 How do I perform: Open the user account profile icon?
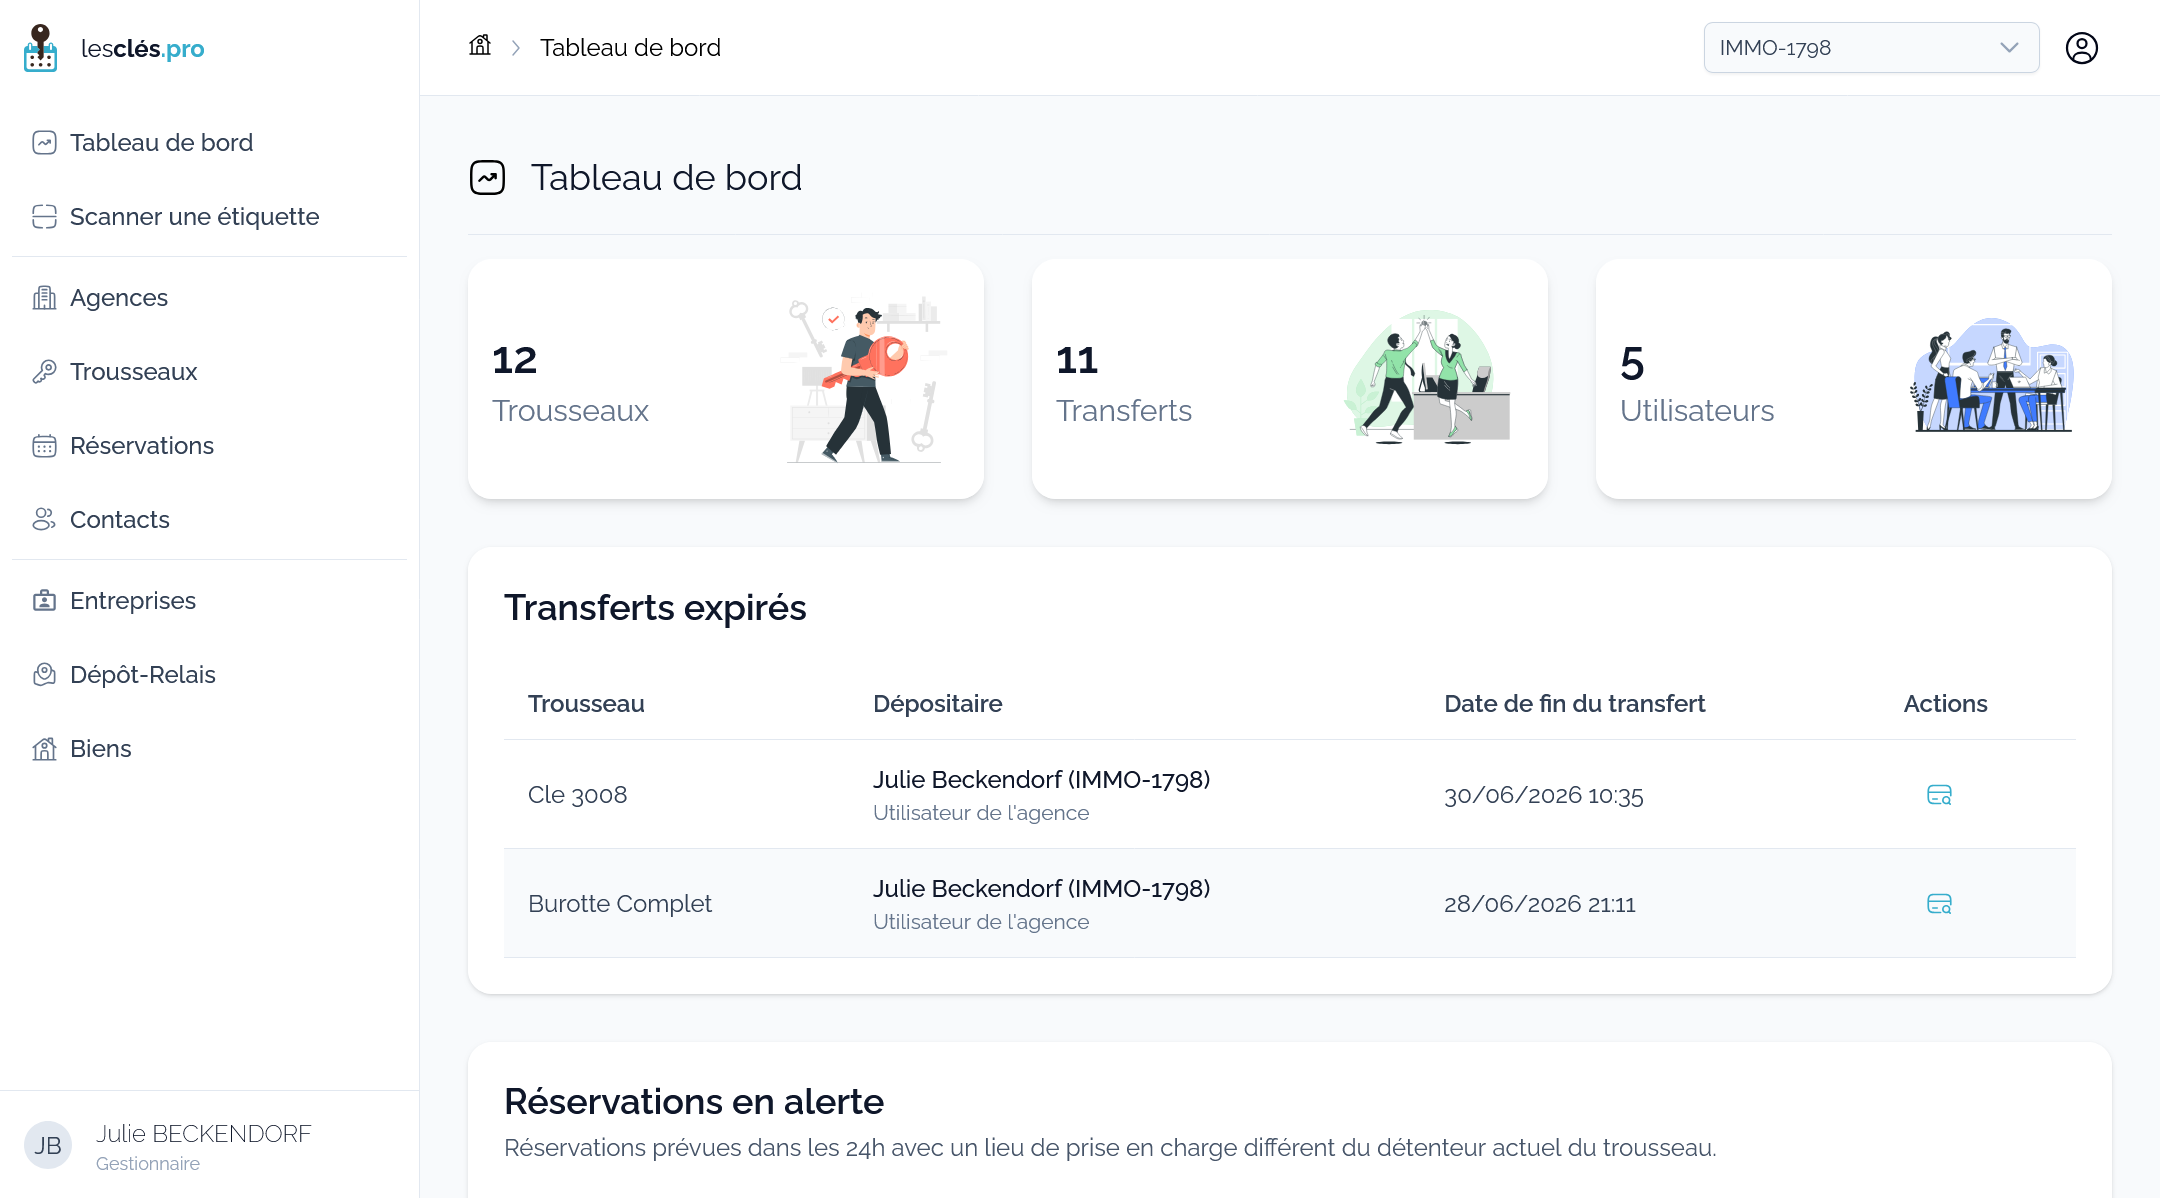point(2082,48)
